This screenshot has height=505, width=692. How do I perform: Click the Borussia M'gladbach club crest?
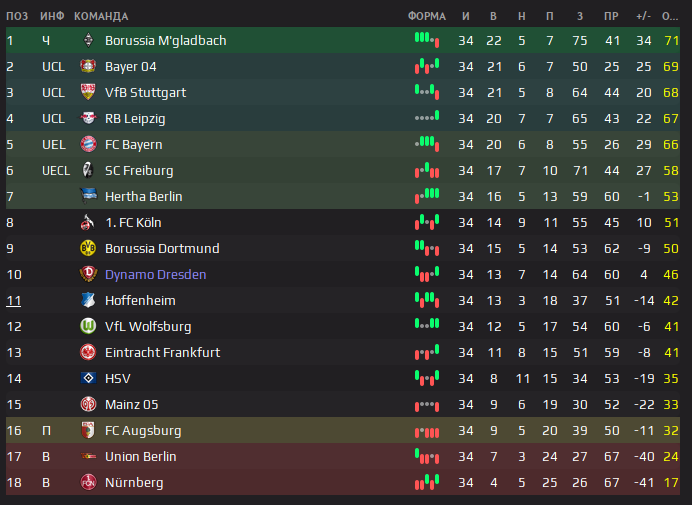pyautogui.click(x=88, y=40)
